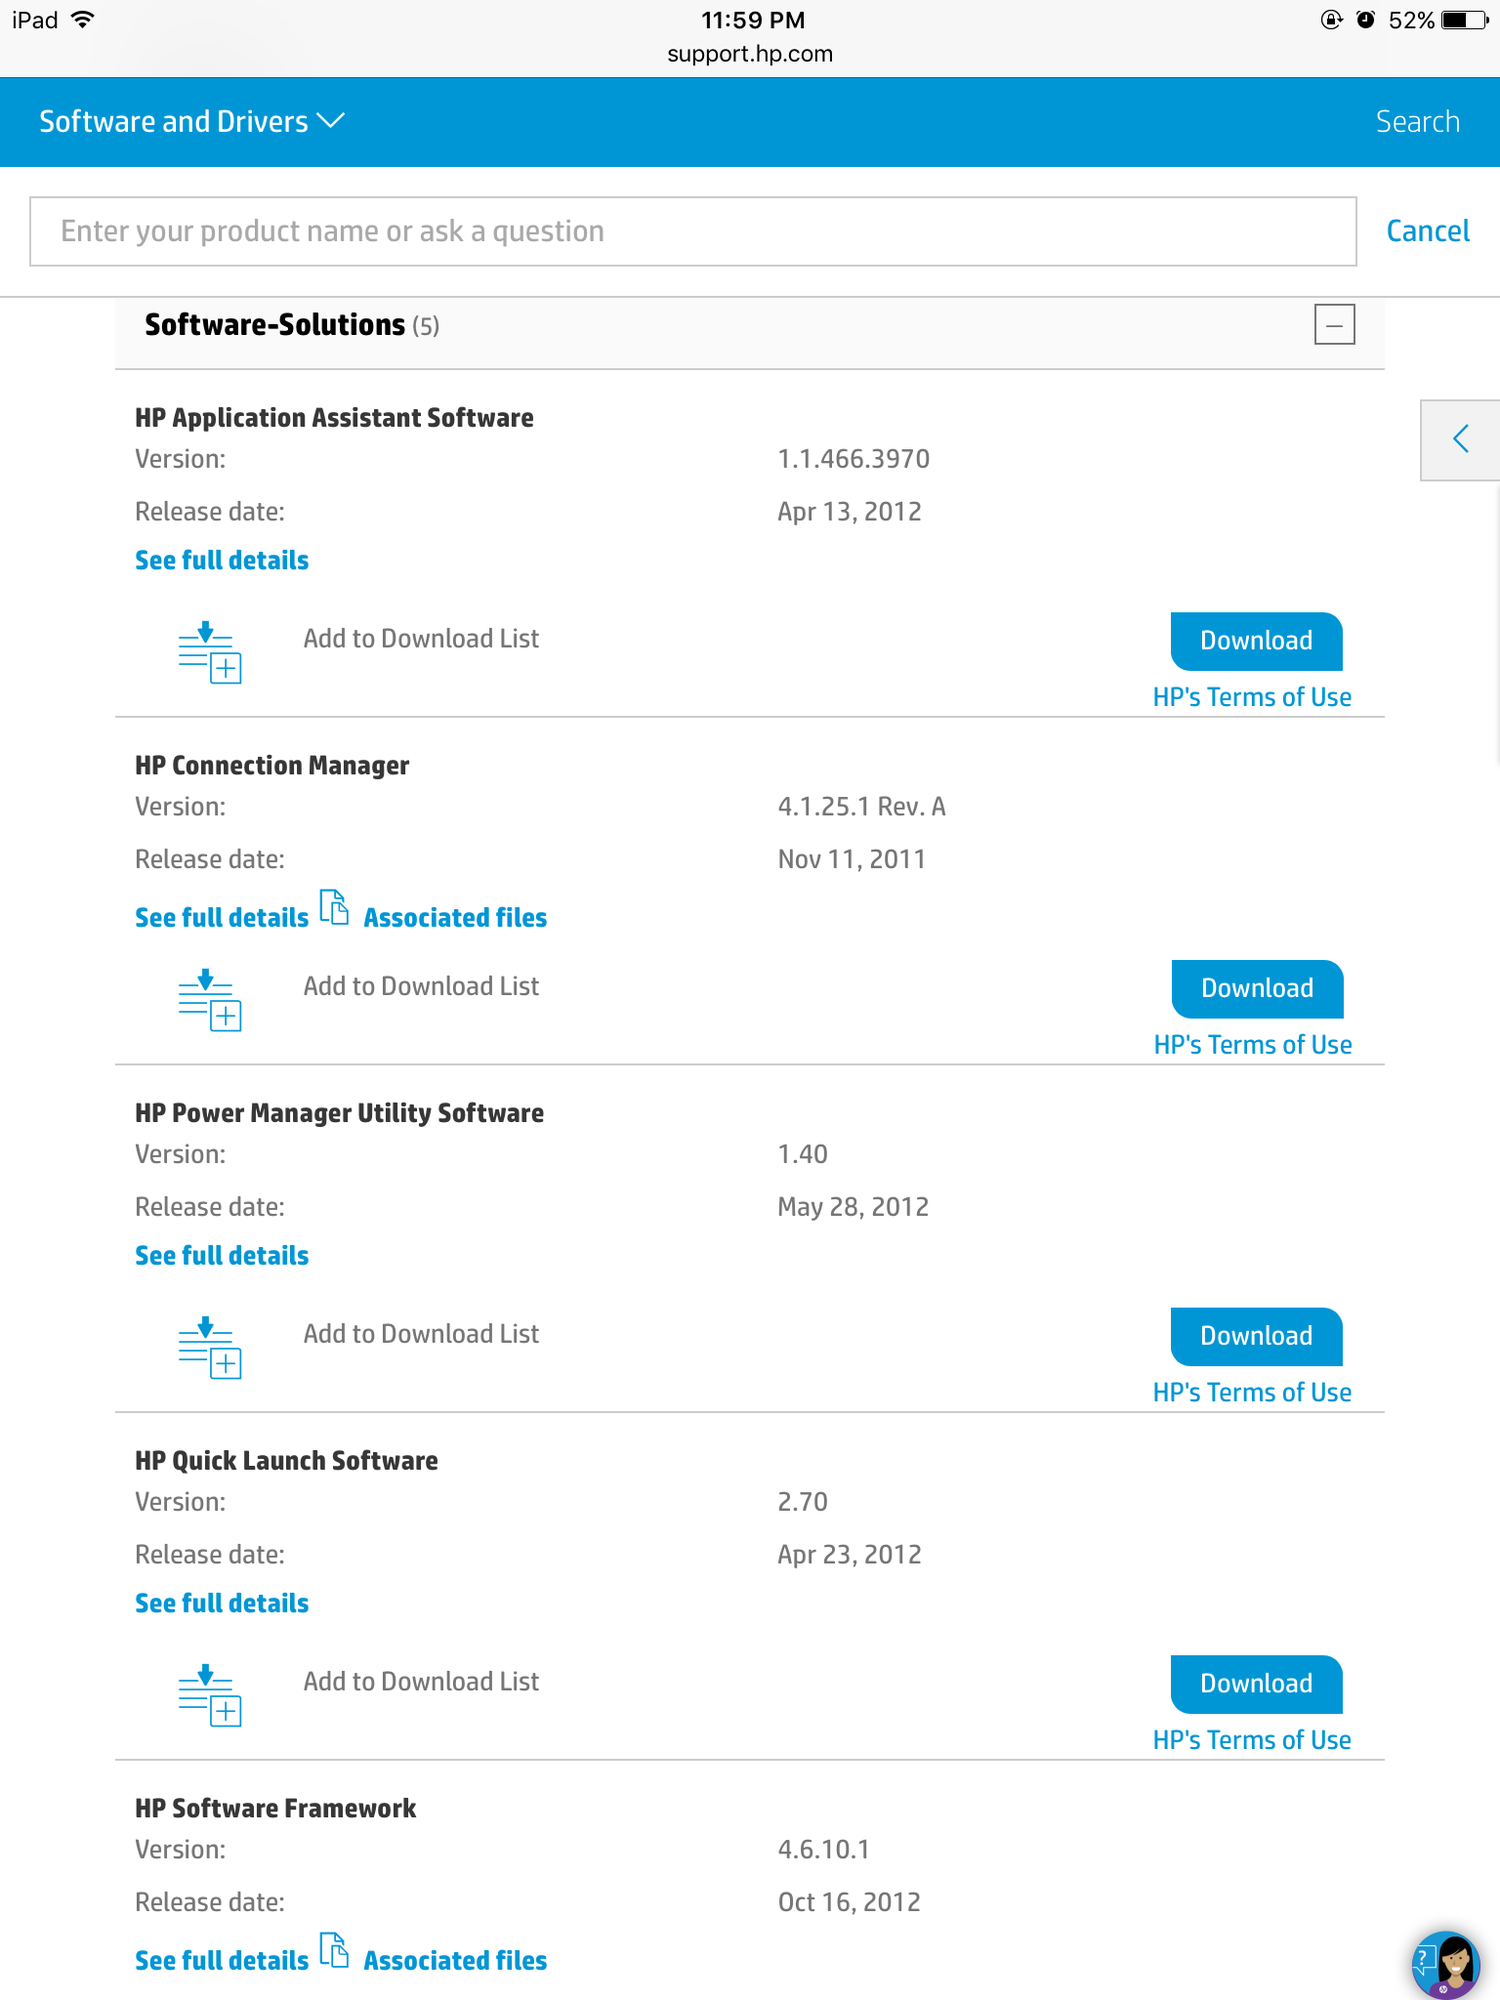Click the Add to Download List icon for HP Quick Launch

[x=208, y=1697]
